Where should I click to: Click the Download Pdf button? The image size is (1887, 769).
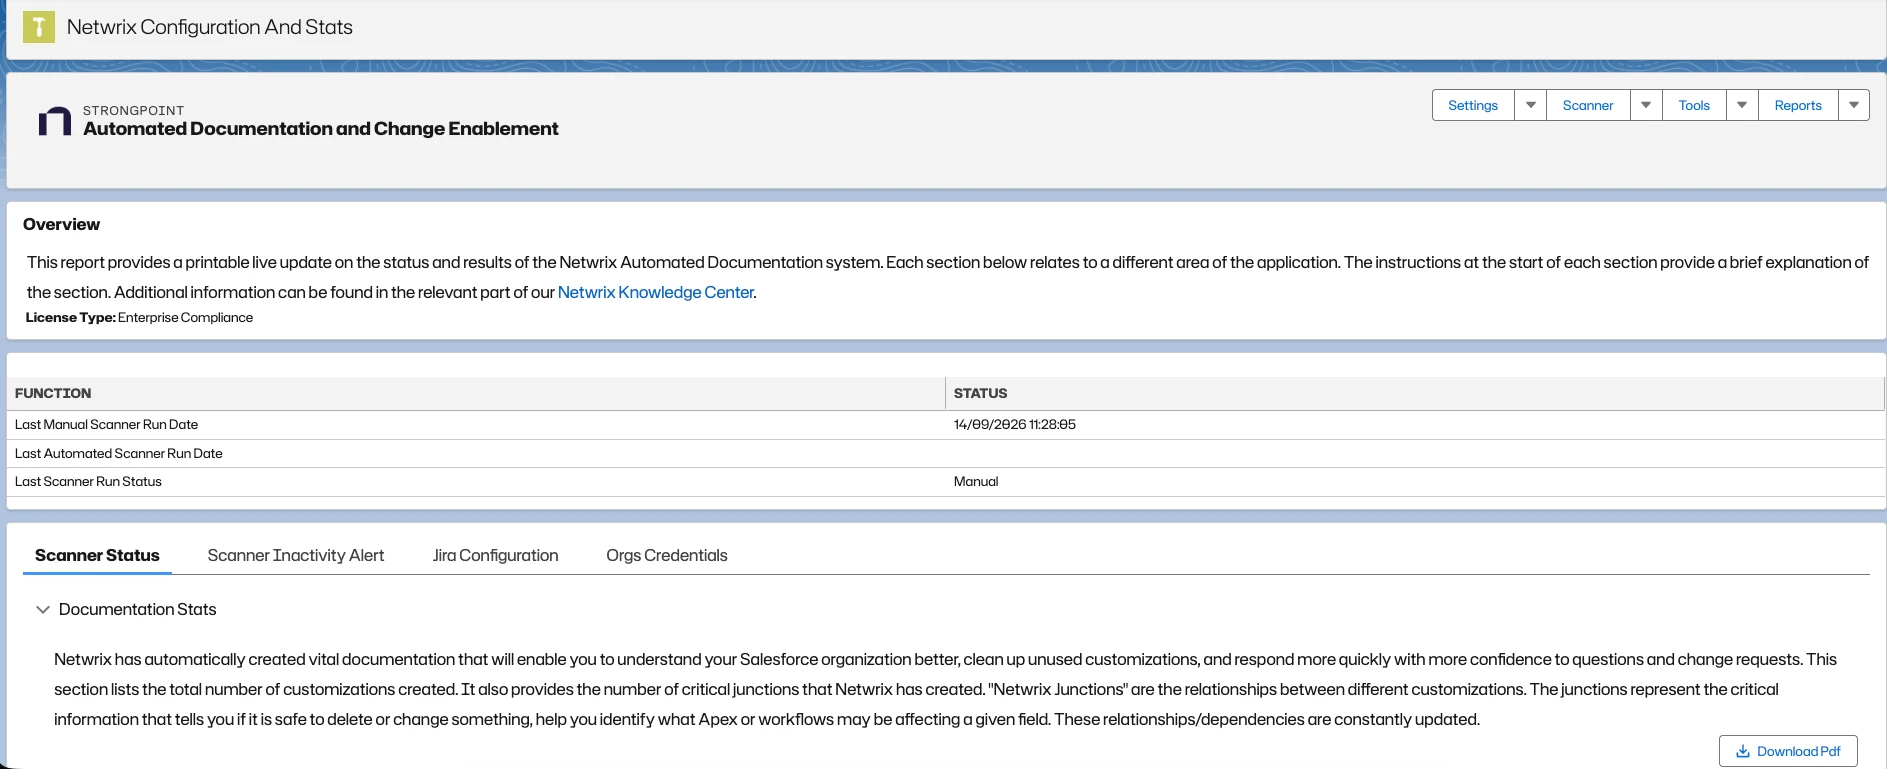point(1788,751)
